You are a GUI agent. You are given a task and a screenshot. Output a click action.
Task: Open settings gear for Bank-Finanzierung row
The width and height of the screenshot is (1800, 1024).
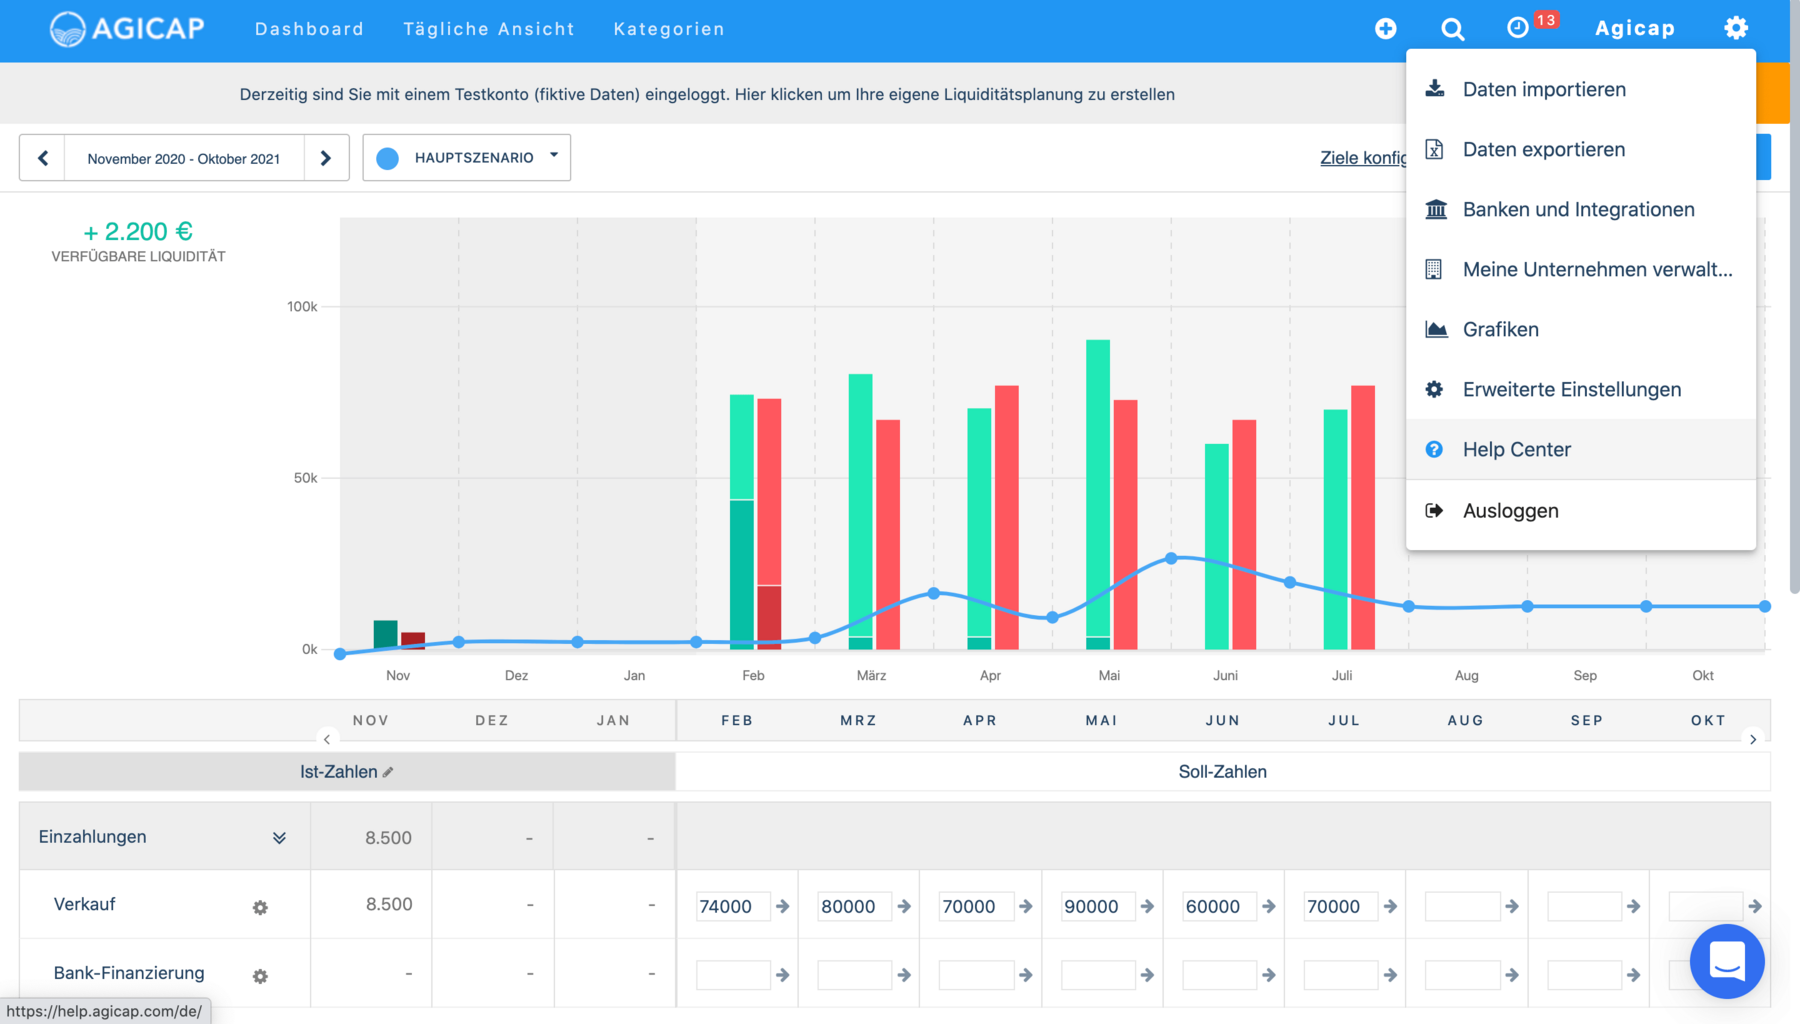(260, 976)
